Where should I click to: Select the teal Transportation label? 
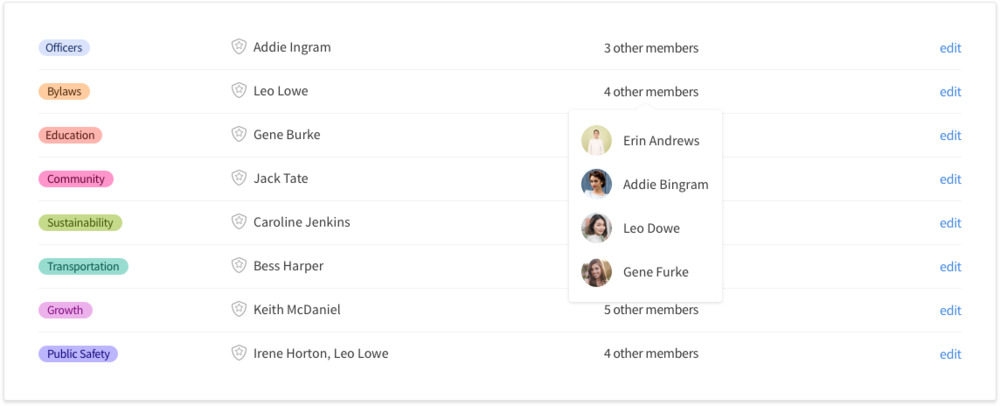pyautogui.click(x=83, y=267)
